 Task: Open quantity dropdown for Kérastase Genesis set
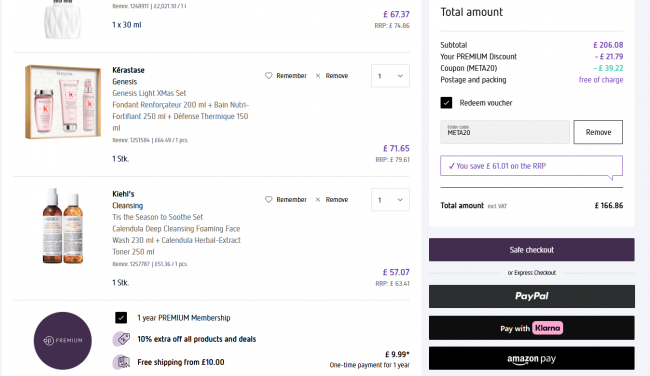(x=390, y=76)
